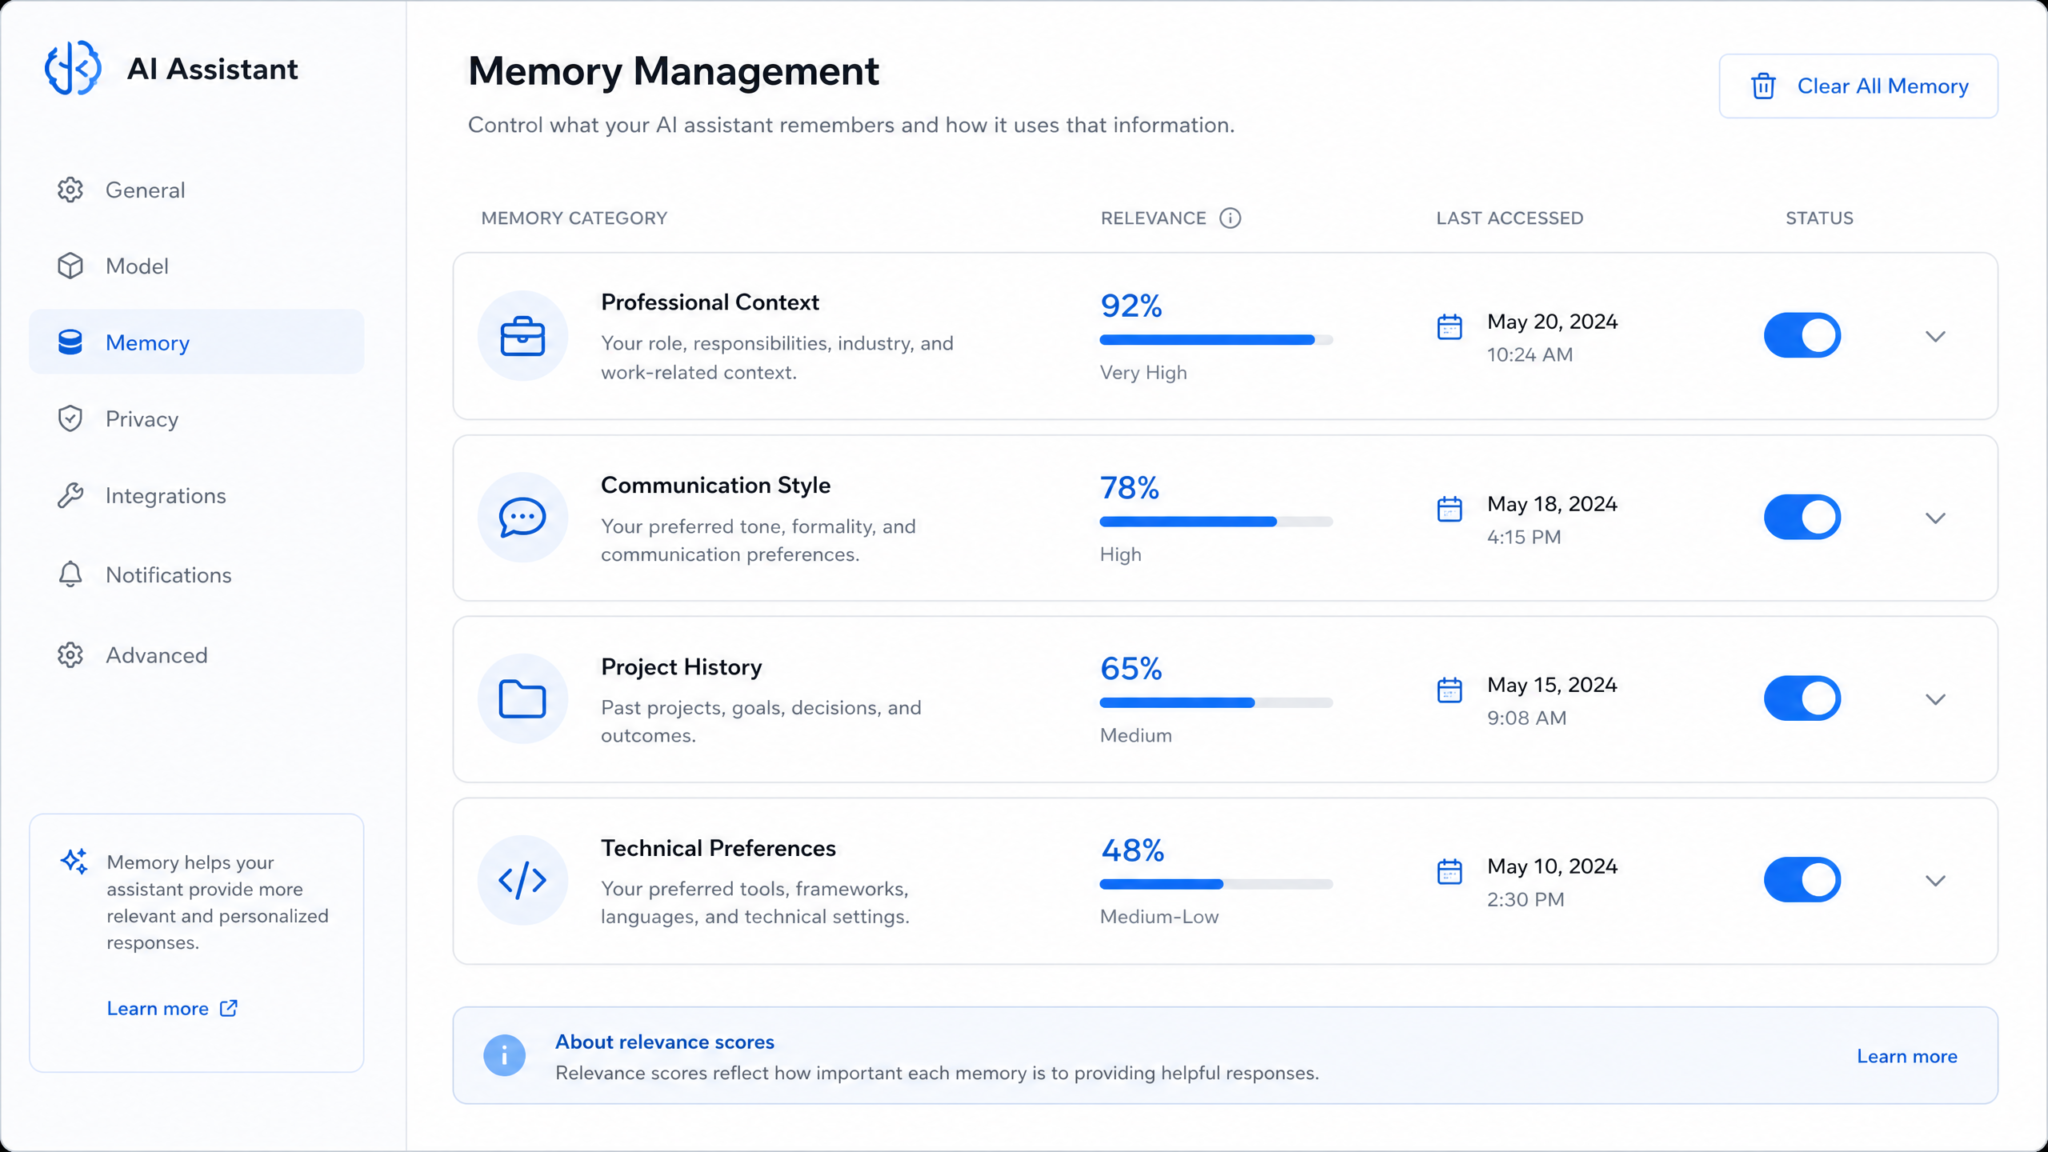The image size is (2048, 1152).
Task: Switch off Technical Preferences memory toggle
Action: (1802, 880)
